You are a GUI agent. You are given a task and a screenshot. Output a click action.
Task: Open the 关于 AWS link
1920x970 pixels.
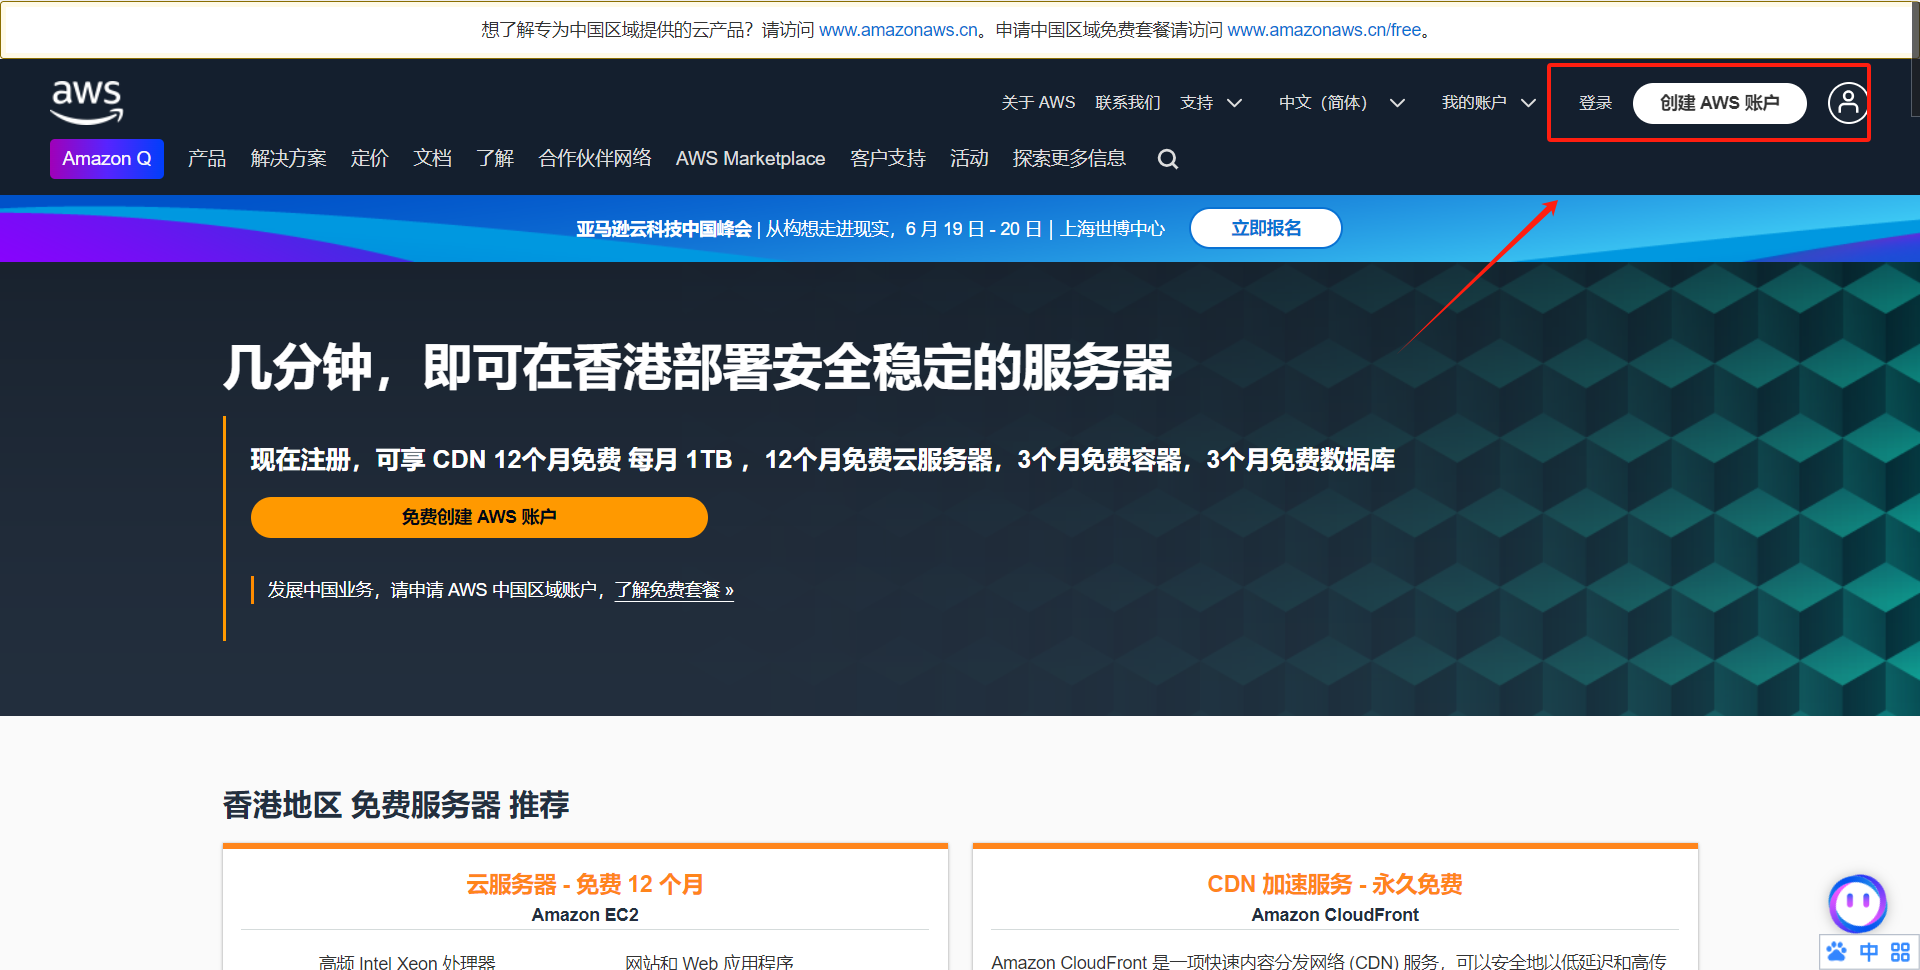tap(1038, 103)
